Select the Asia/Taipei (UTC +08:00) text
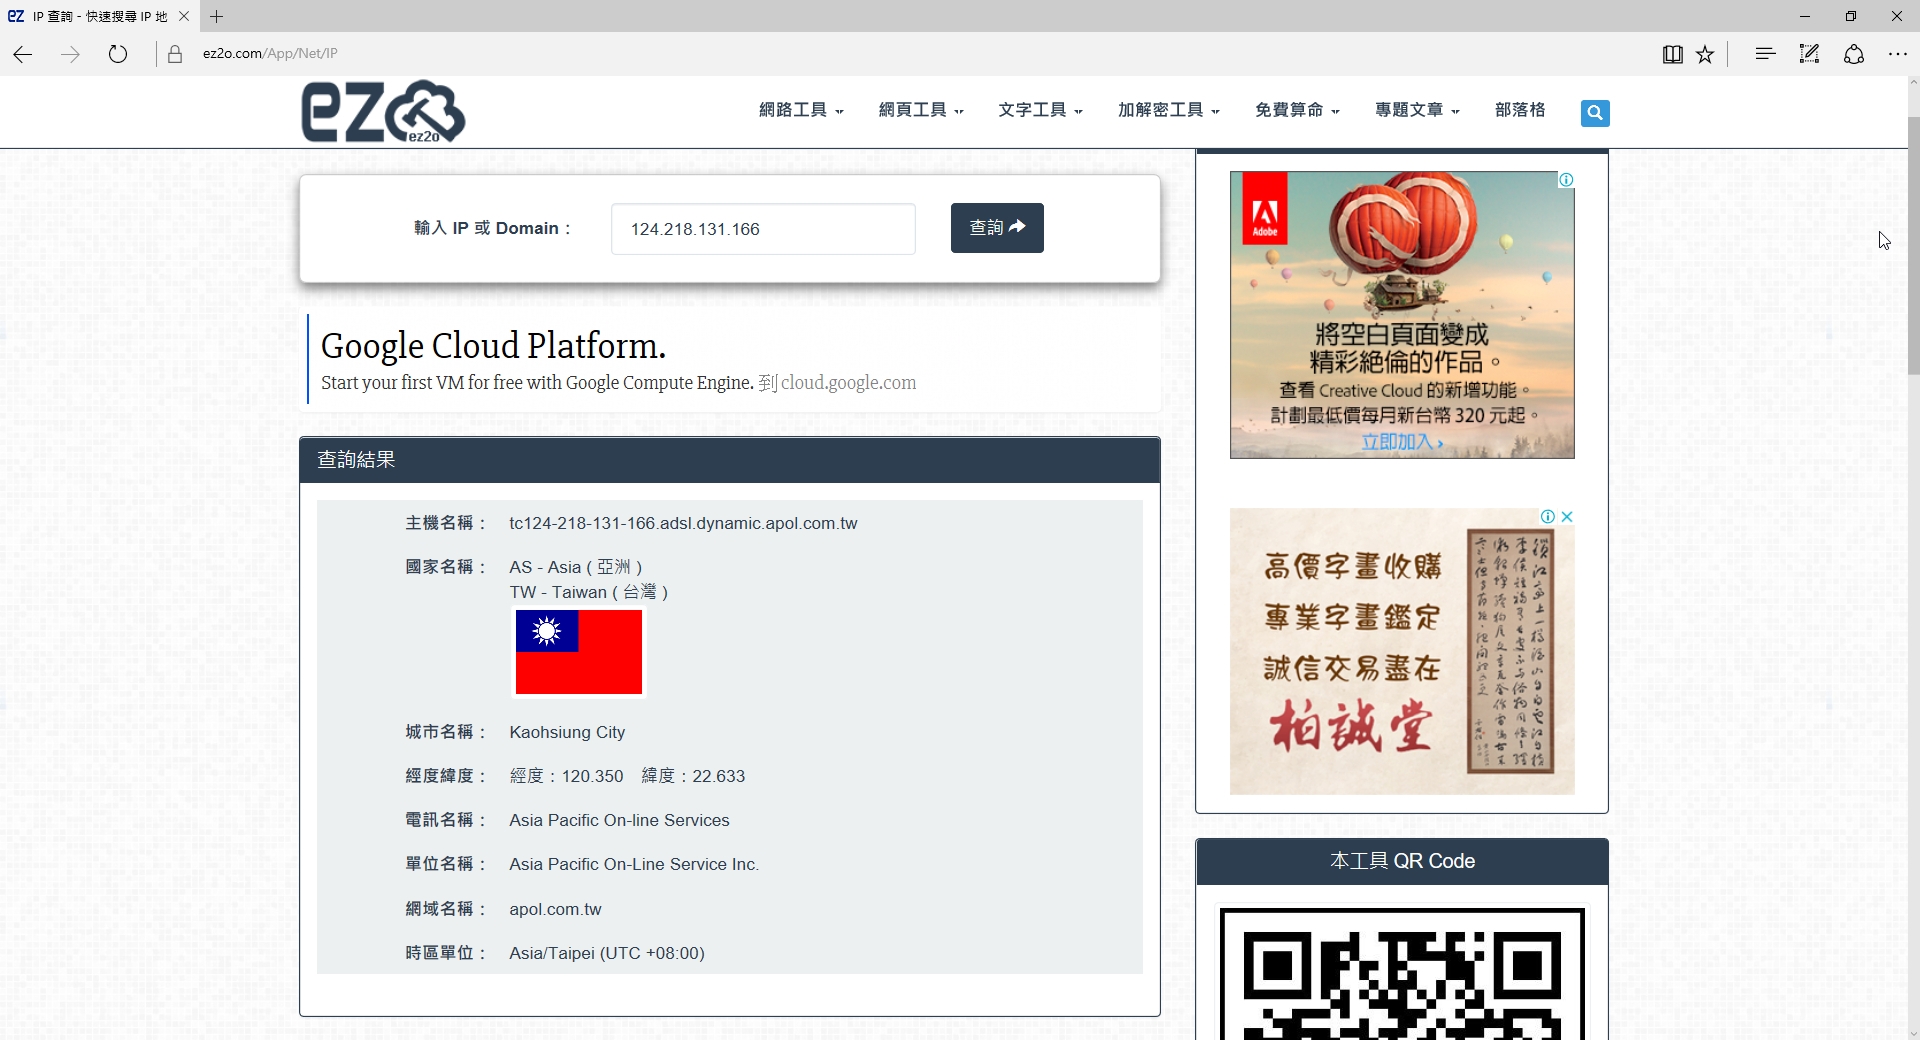Image resolution: width=1920 pixels, height=1040 pixels. 607,953
